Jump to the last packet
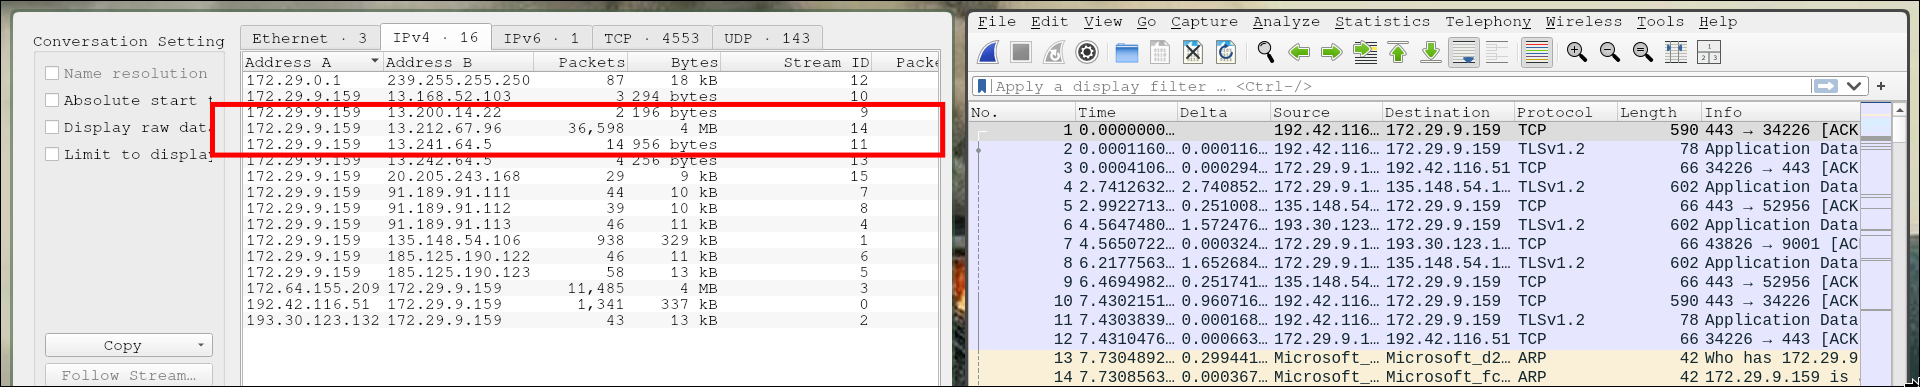The height and width of the screenshot is (387, 1920). (1431, 52)
